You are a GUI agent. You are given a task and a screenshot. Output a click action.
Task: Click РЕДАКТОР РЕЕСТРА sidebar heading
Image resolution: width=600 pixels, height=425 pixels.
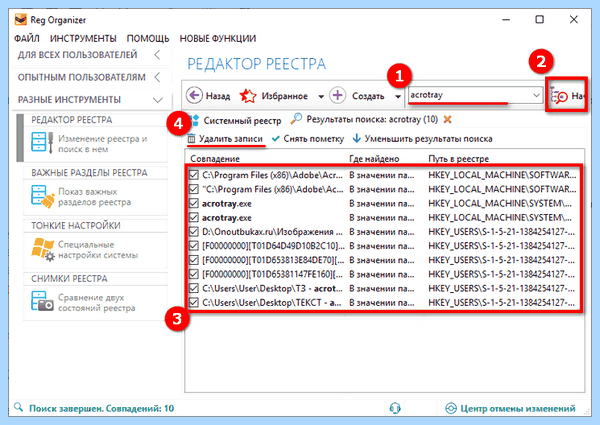point(72,120)
